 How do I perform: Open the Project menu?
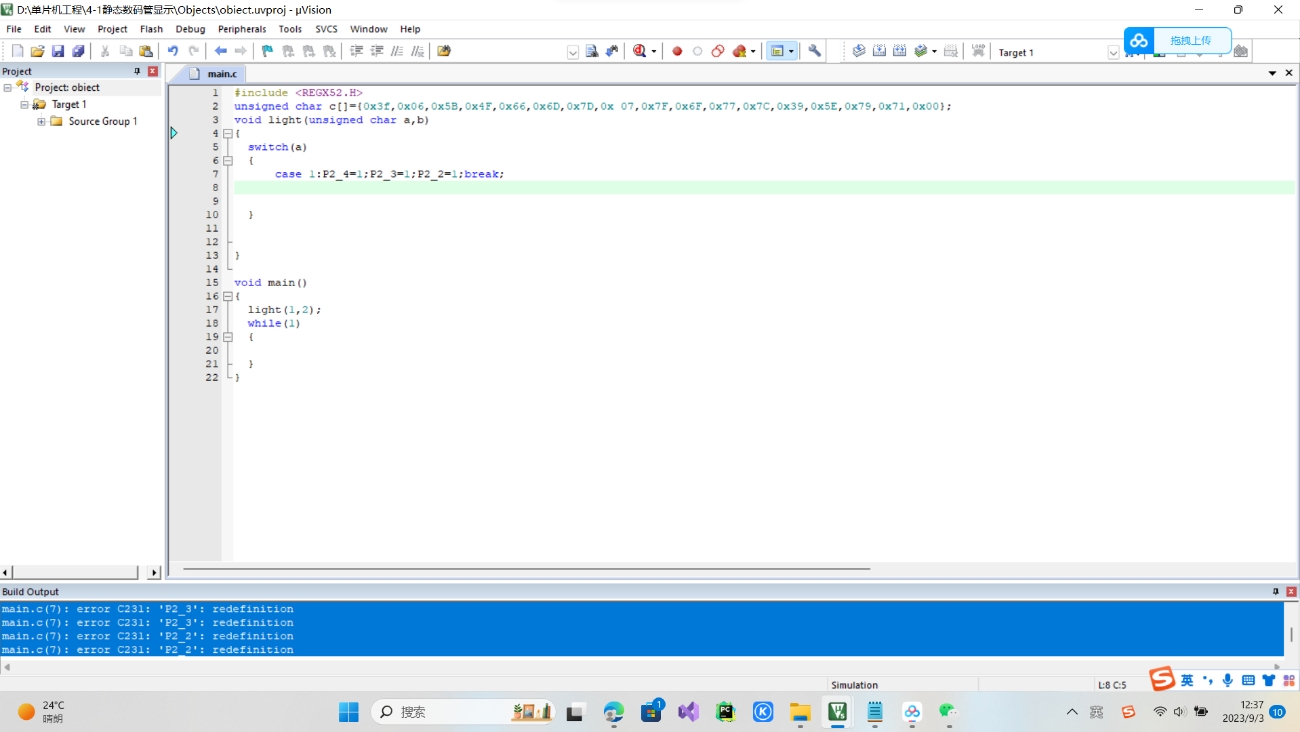click(x=112, y=29)
